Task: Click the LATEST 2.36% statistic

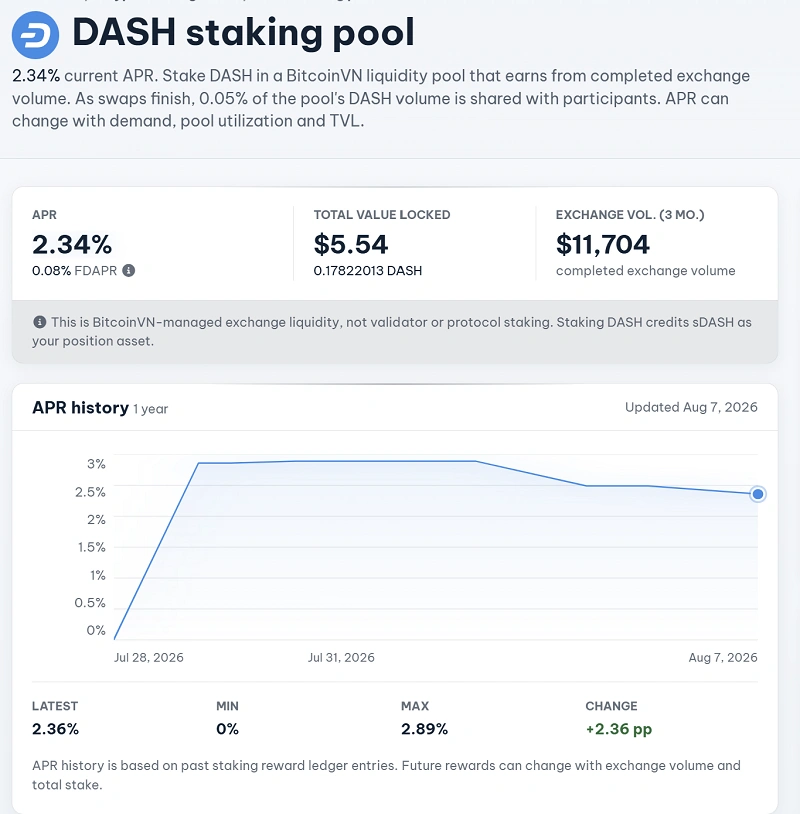Action: [56, 718]
